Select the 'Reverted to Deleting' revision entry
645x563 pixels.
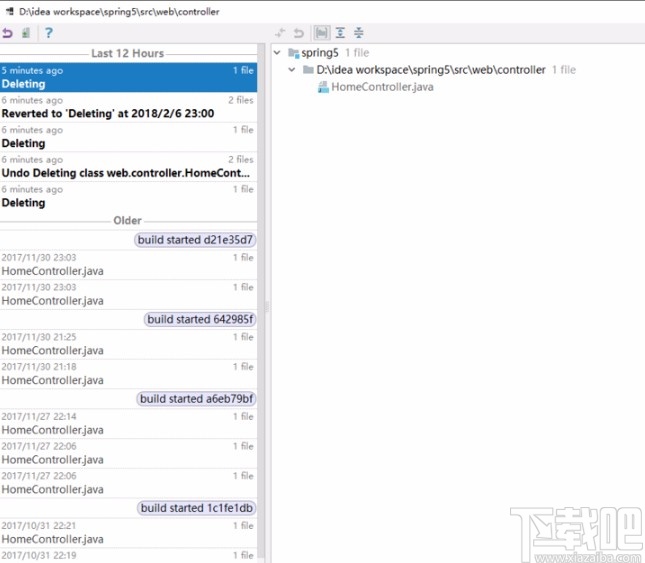click(128, 107)
